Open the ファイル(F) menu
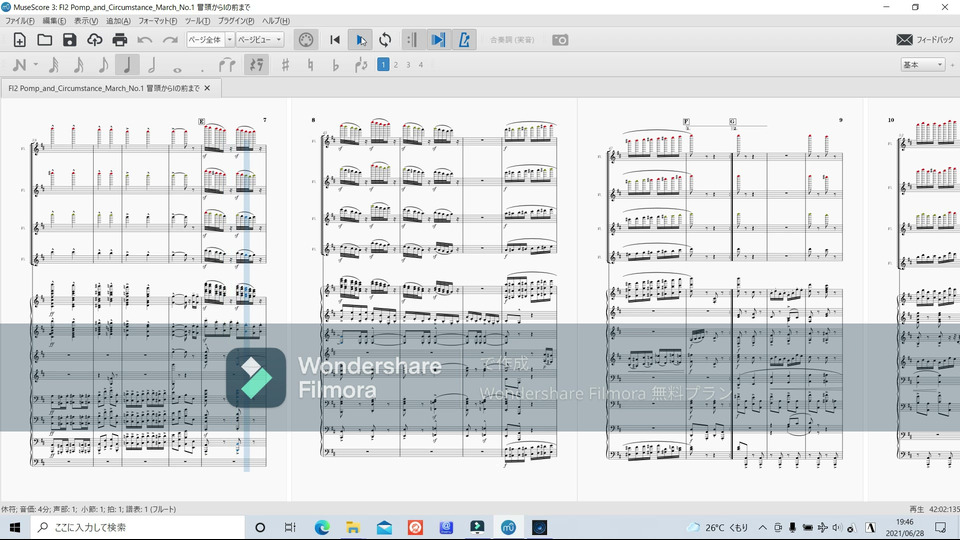The image size is (960, 540). (x=20, y=20)
